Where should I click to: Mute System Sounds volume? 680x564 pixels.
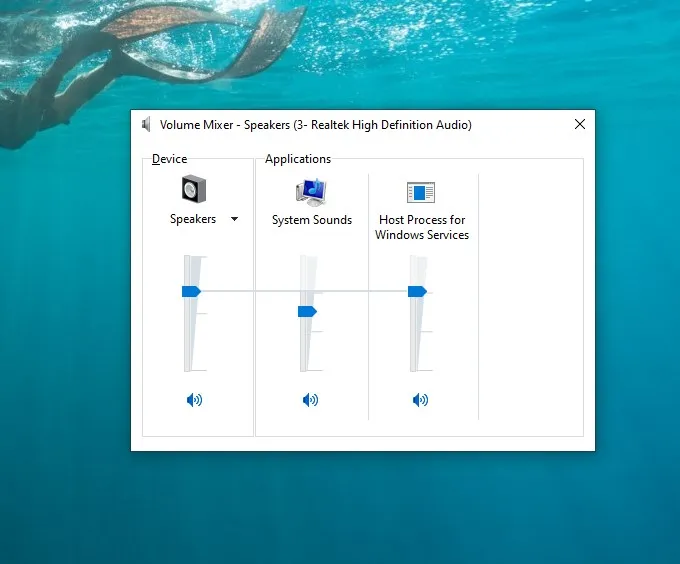pyautogui.click(x=310, y=400)
